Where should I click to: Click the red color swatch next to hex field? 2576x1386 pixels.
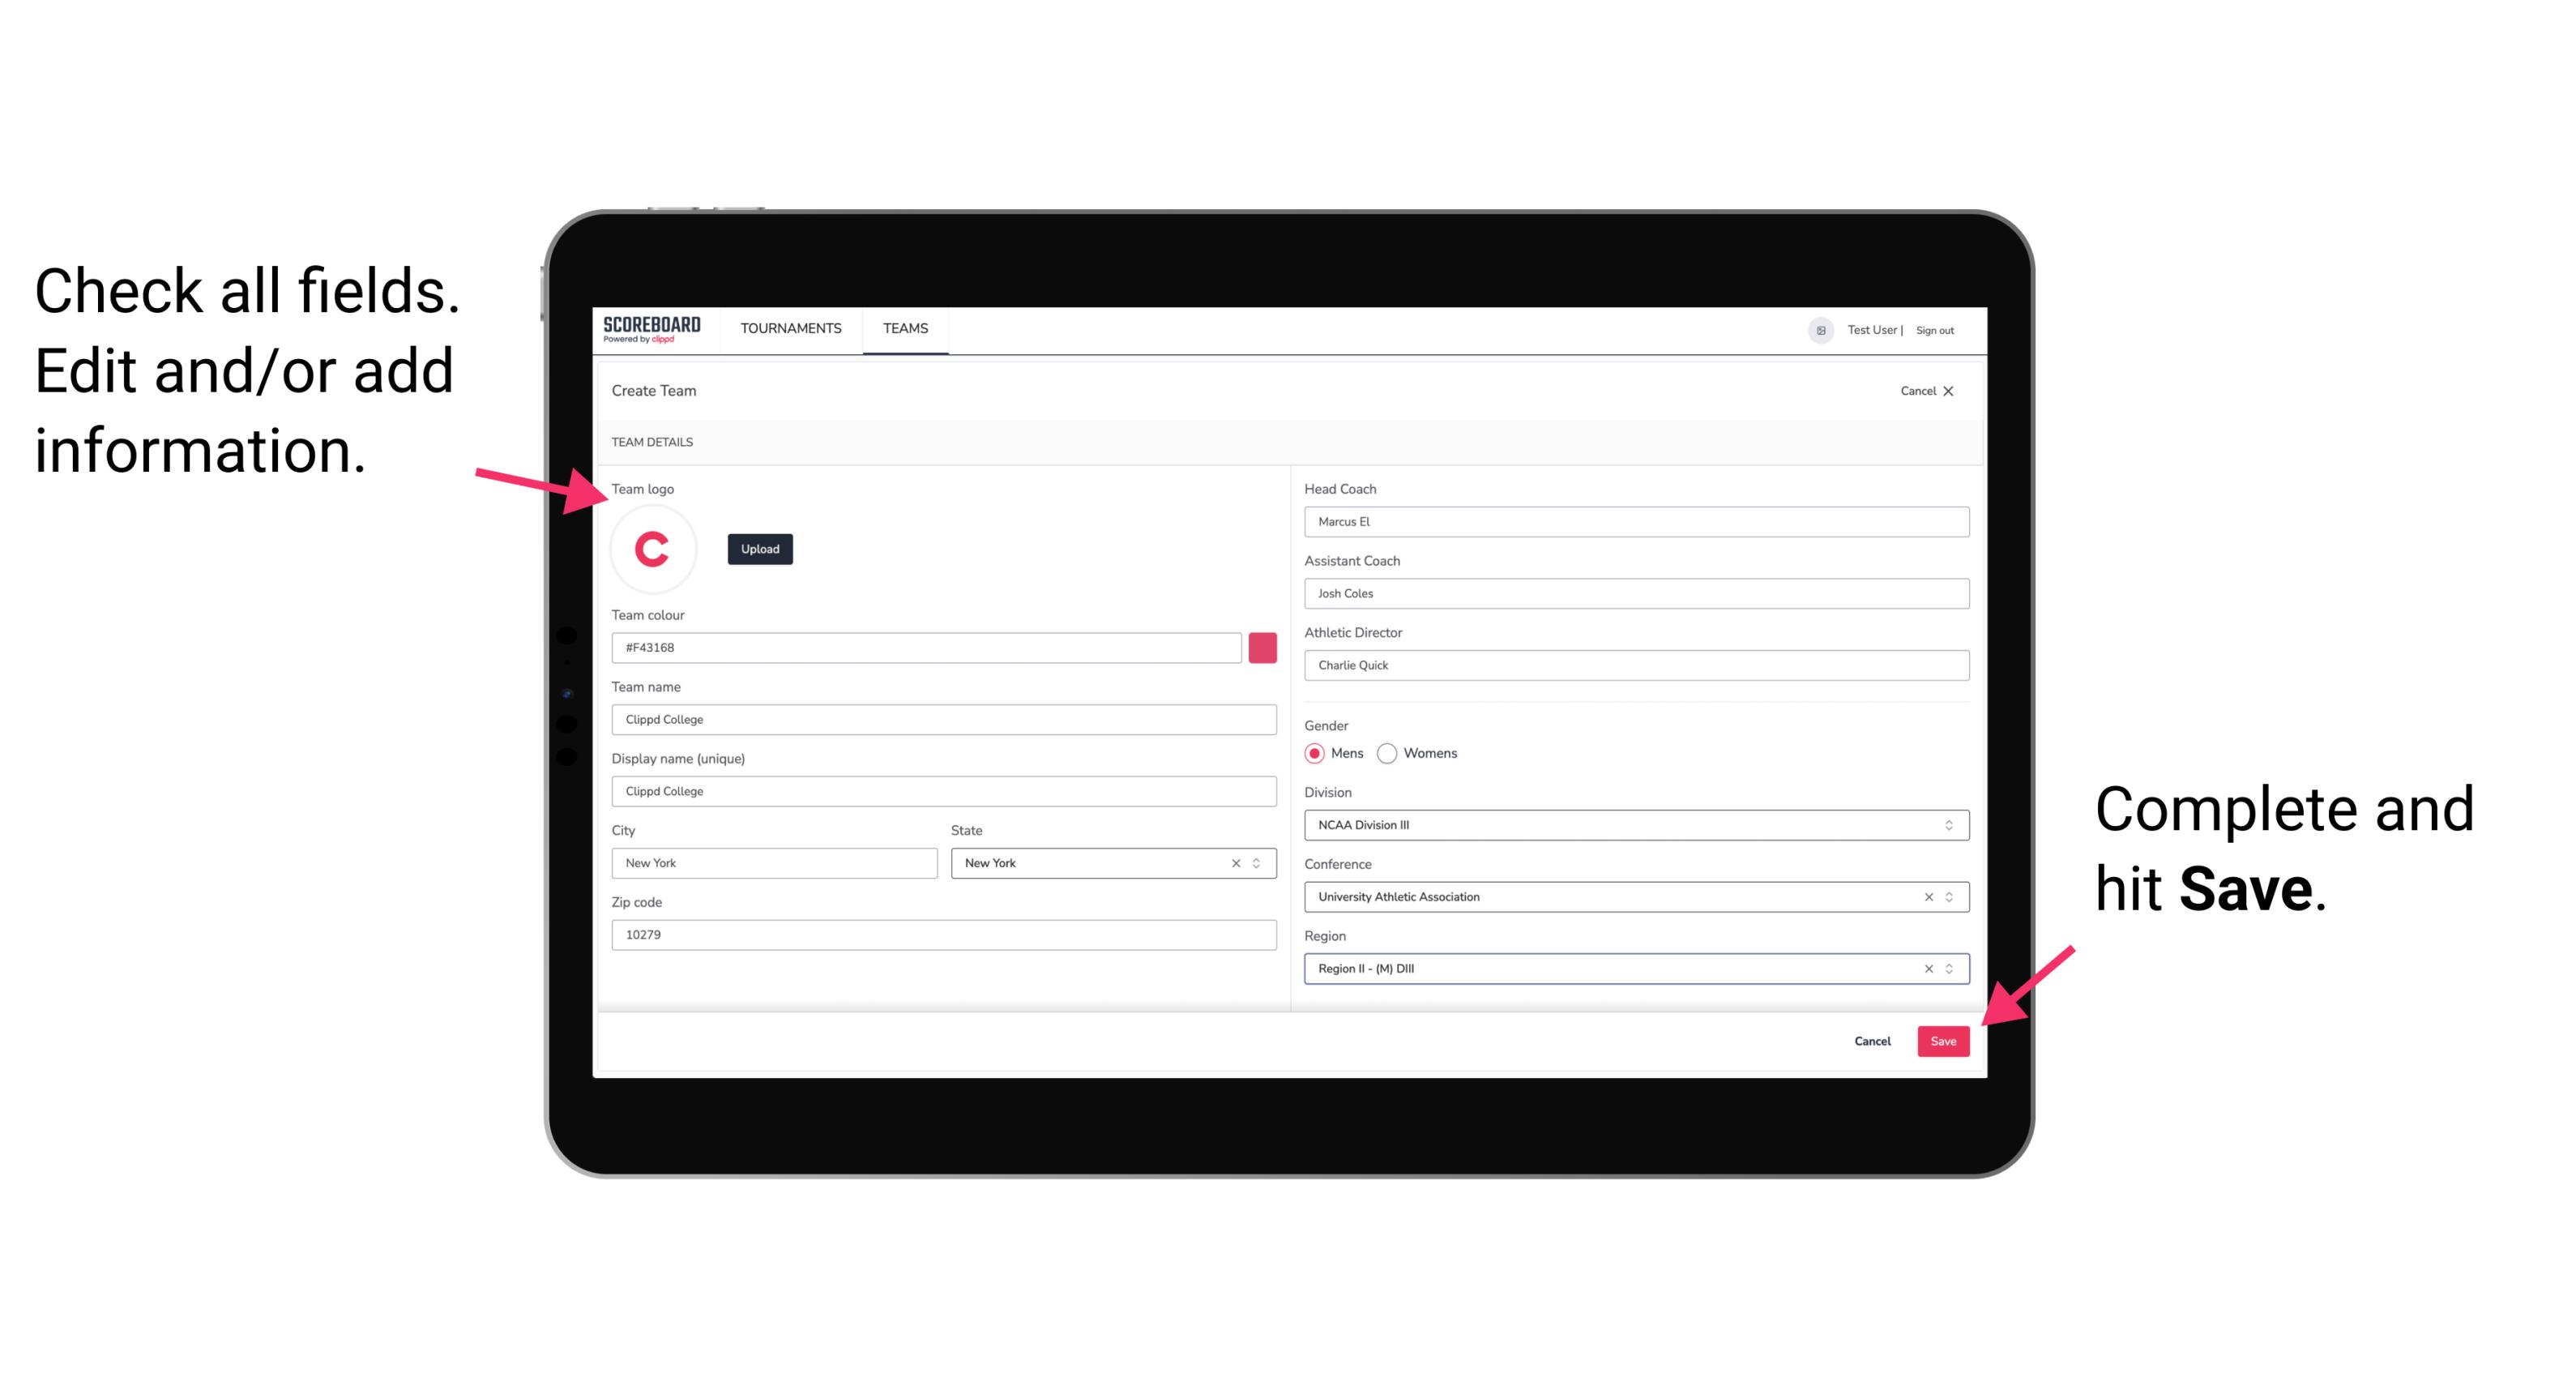click(1266, 647)
